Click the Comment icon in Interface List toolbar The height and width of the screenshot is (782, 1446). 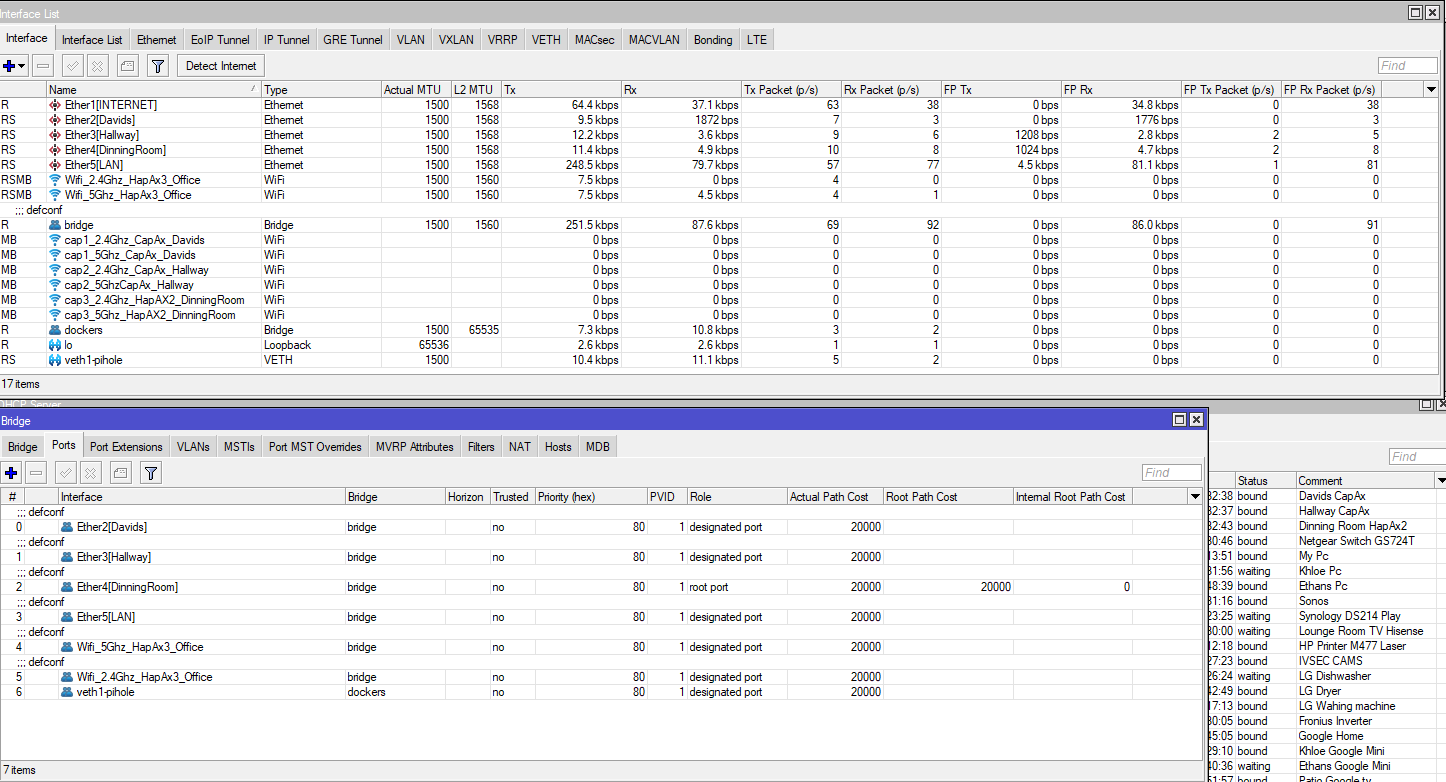(127, 66)
